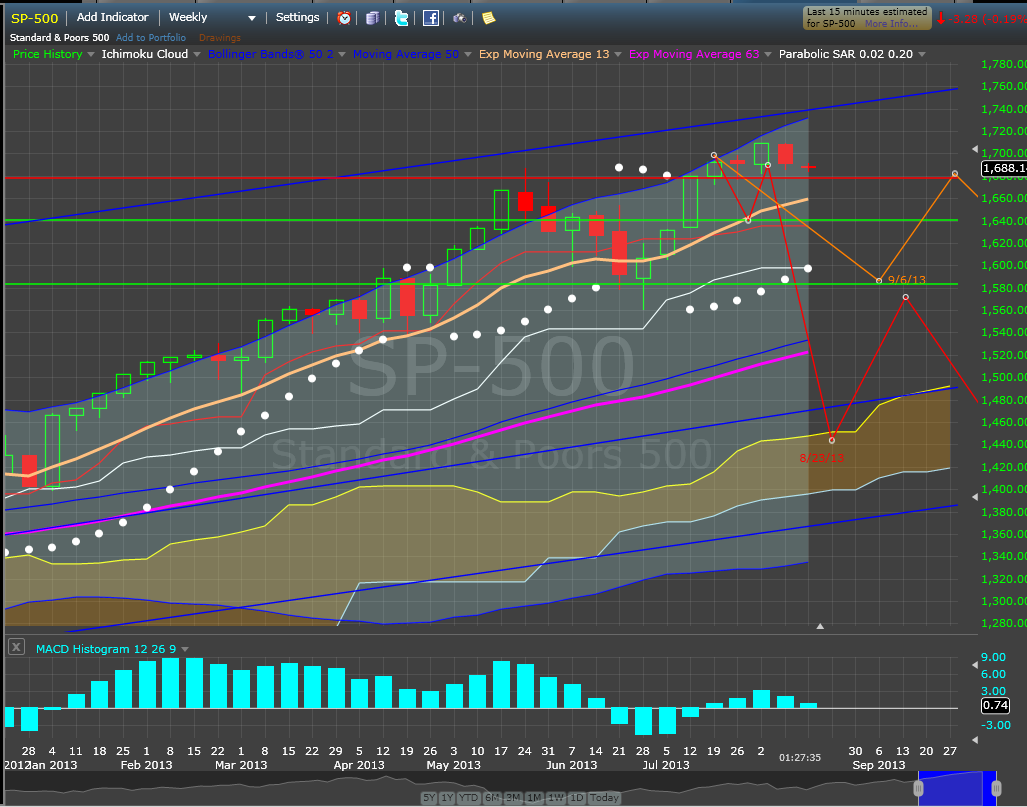Click the binoculars icon in toolbar

(x=460, y=18)
